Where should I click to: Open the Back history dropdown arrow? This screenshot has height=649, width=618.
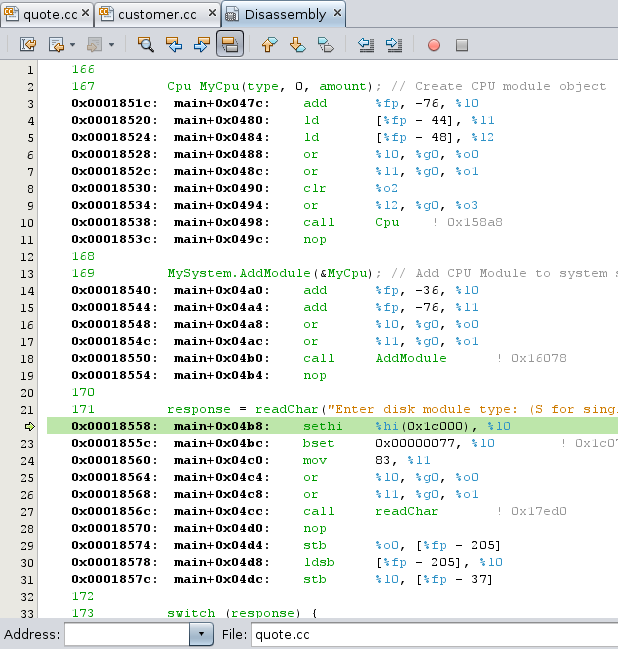pos(72,45)
